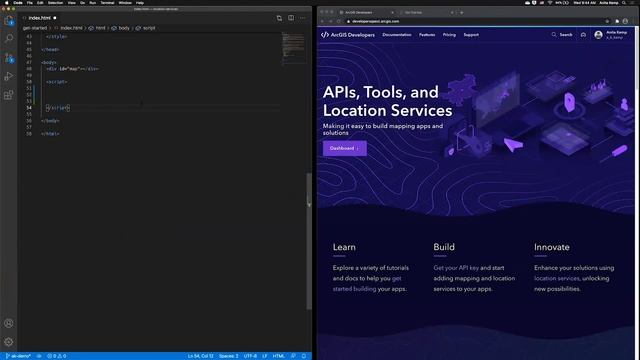
Task: Open the View menu
Action: pos(71,3)
